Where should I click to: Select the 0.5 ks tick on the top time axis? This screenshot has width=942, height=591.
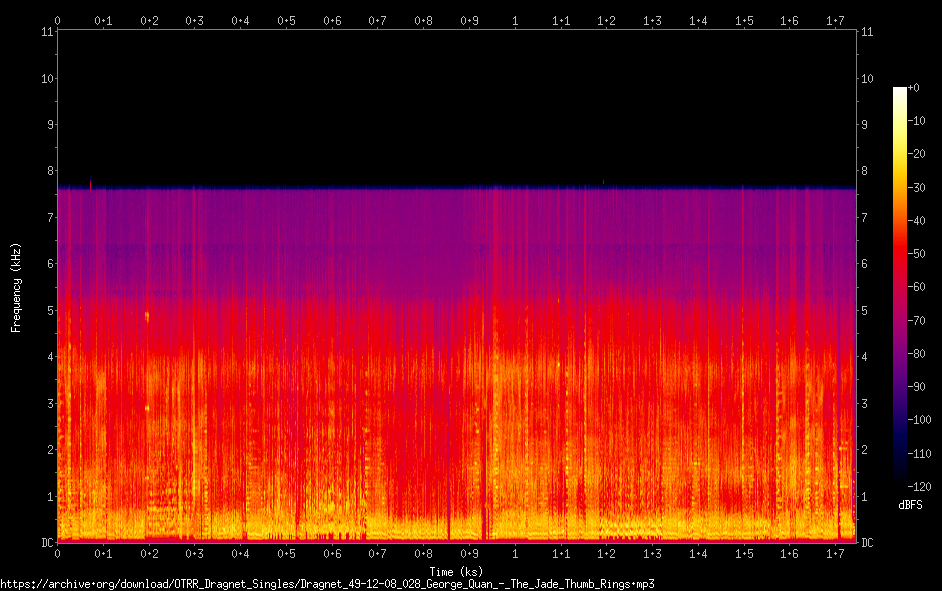click(286, 20)
